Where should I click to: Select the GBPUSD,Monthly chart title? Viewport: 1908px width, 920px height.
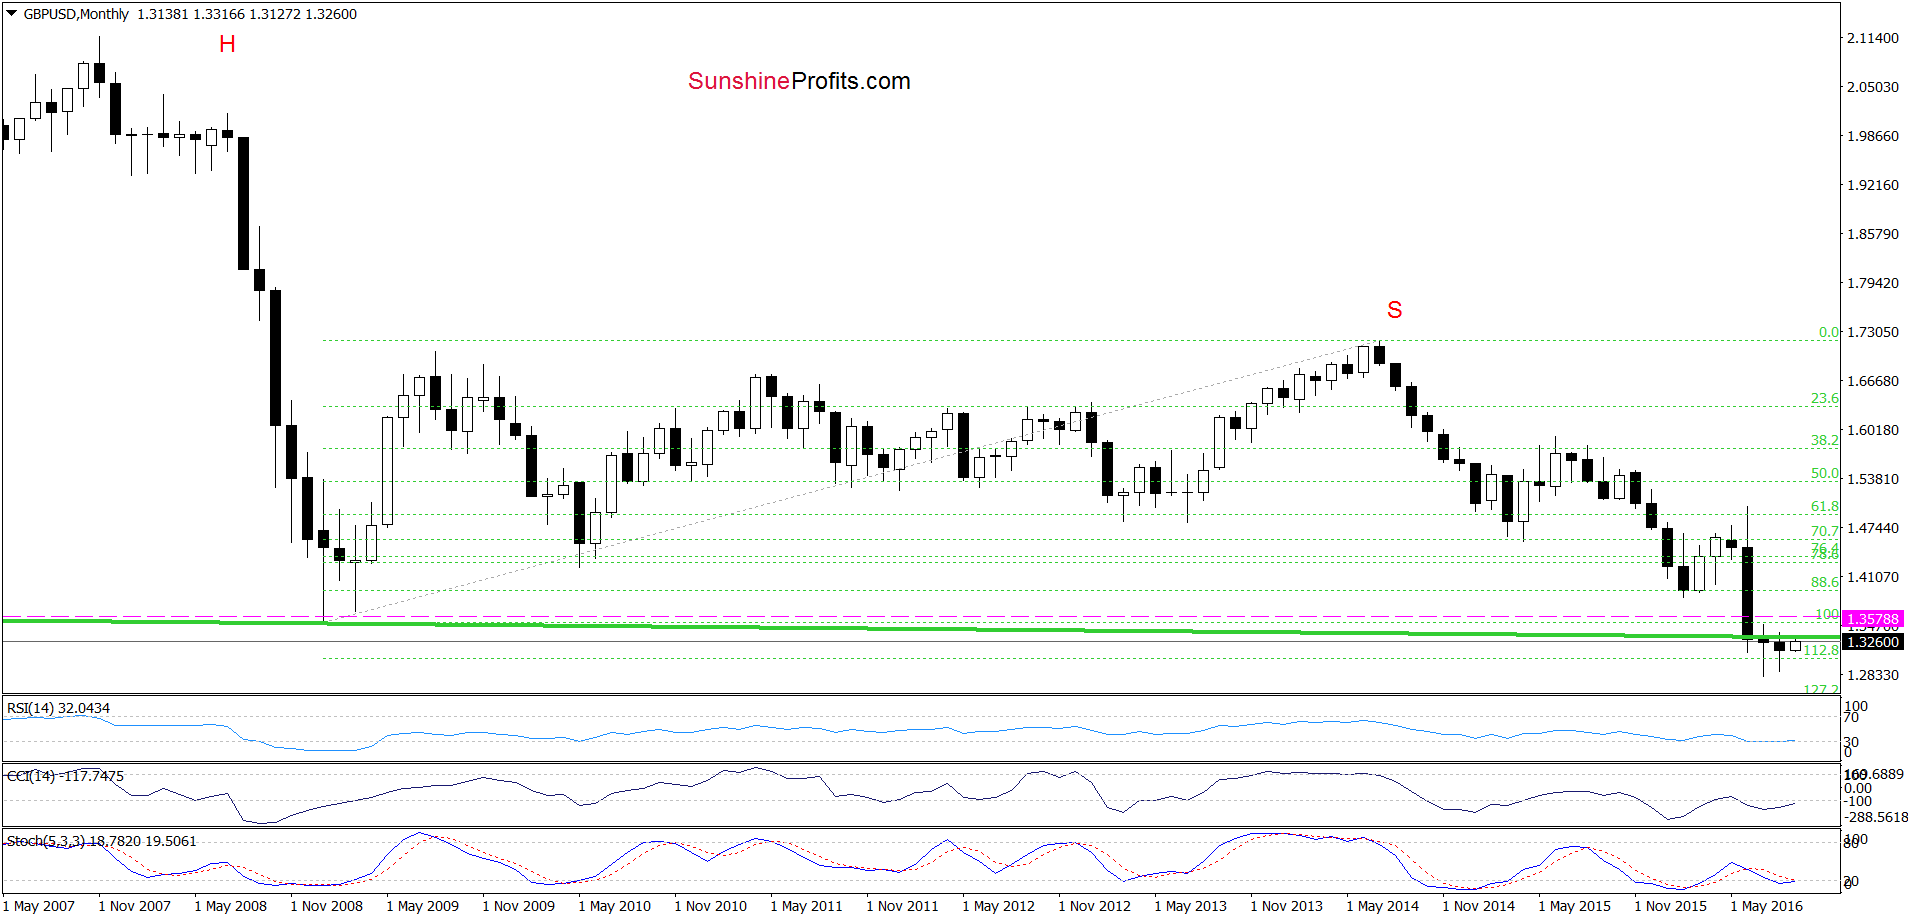(76, 14)
